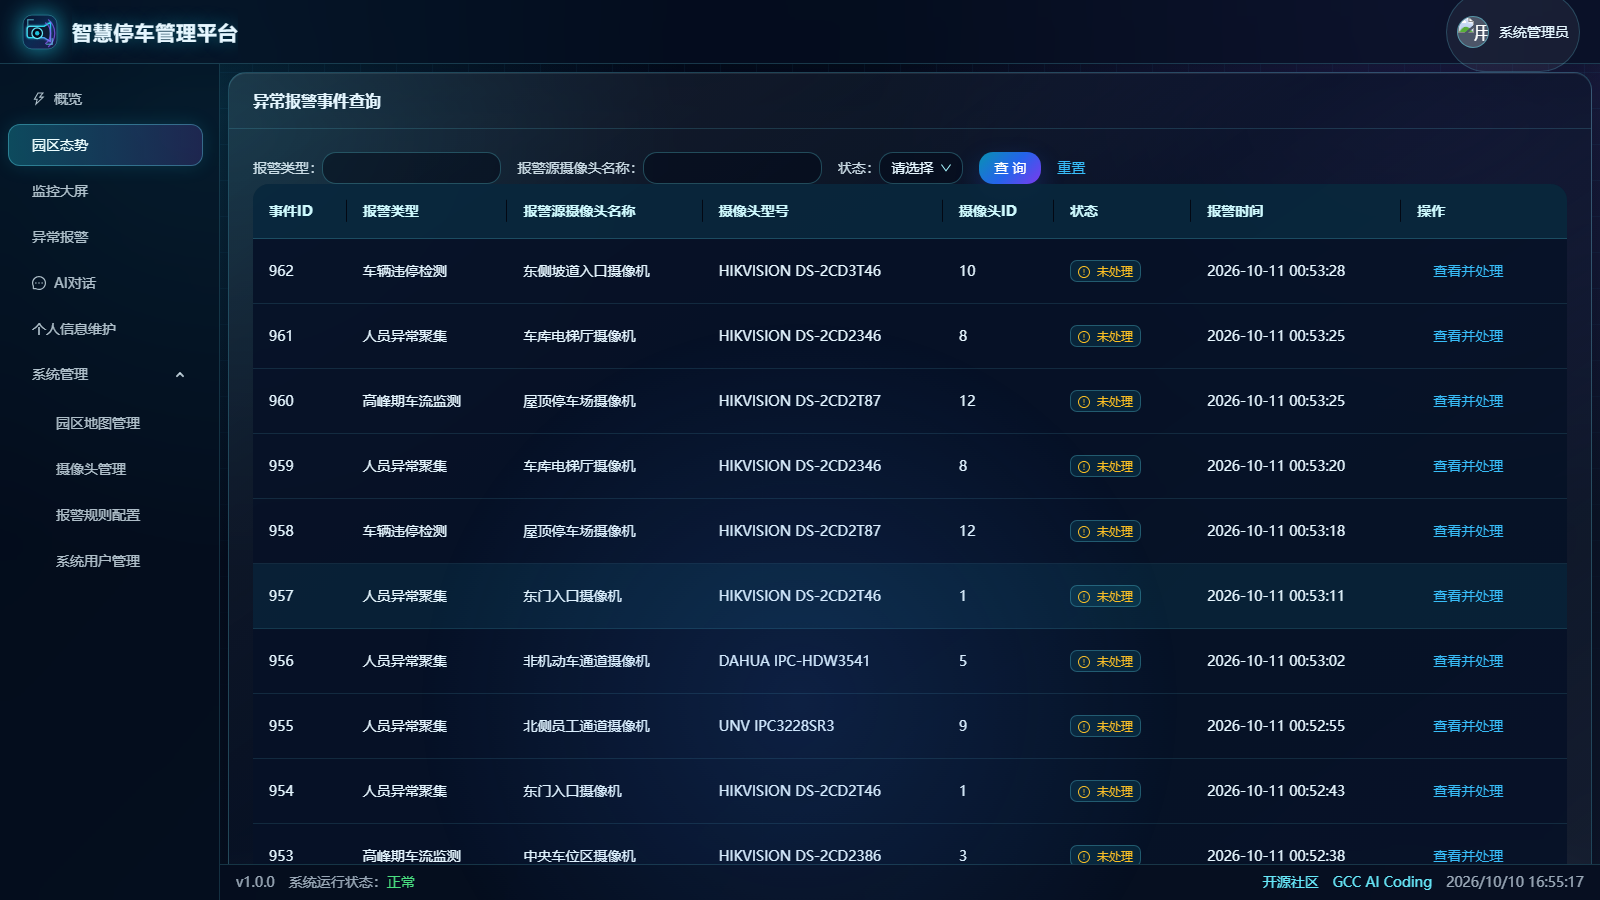Screen dimensions: 1600x900
Task: View and handle event 955
Action: 1468,726
